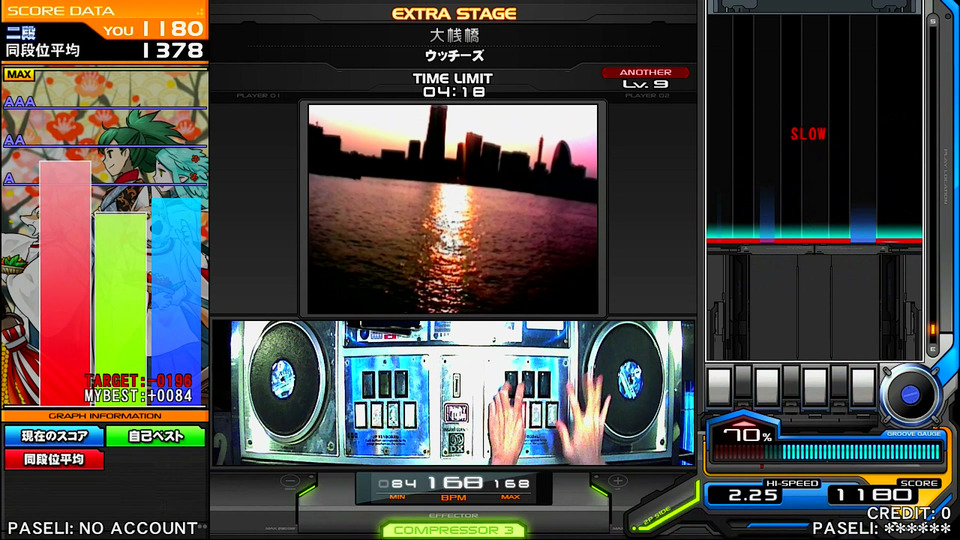Screen dimensions: 960x540
Task: Click the Yokohama skyline sunset video
Action: (x=453, y=209)
